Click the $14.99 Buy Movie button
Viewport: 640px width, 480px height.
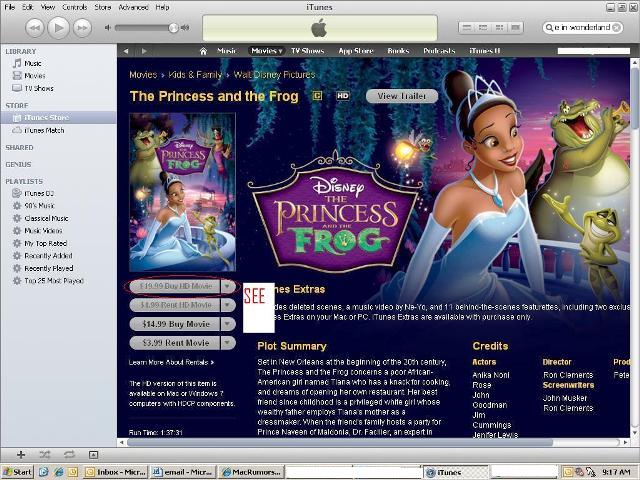pyautogui.click(x=176, y=324)
